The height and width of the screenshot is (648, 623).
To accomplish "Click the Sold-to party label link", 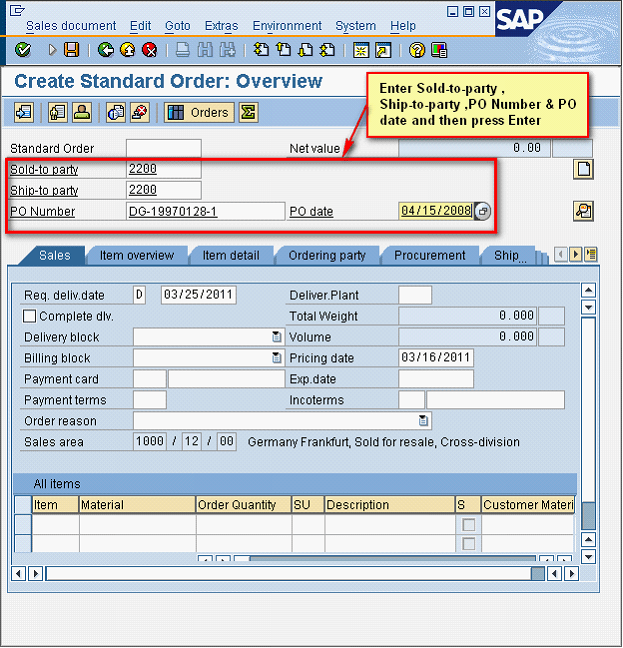I will click(44, 169).
